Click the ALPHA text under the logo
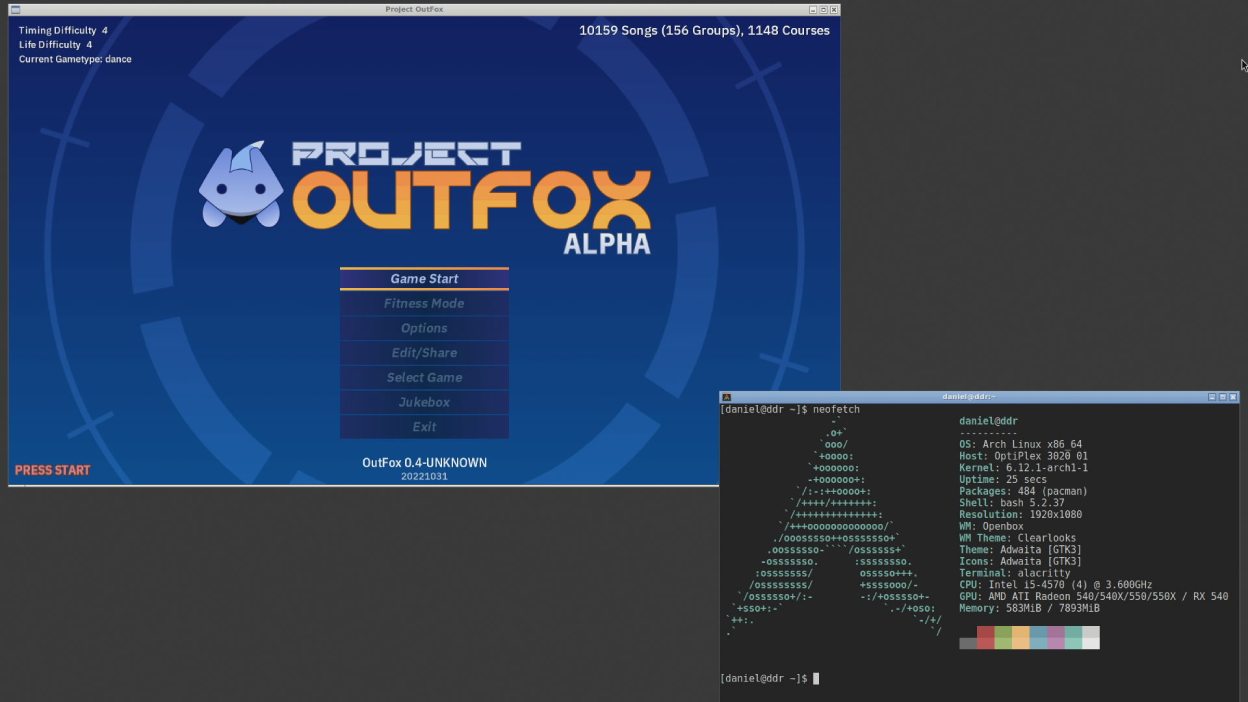Image resolution: width=1248 pixels, height=702 pixels. pyautogui.click(x=607, y=244)
